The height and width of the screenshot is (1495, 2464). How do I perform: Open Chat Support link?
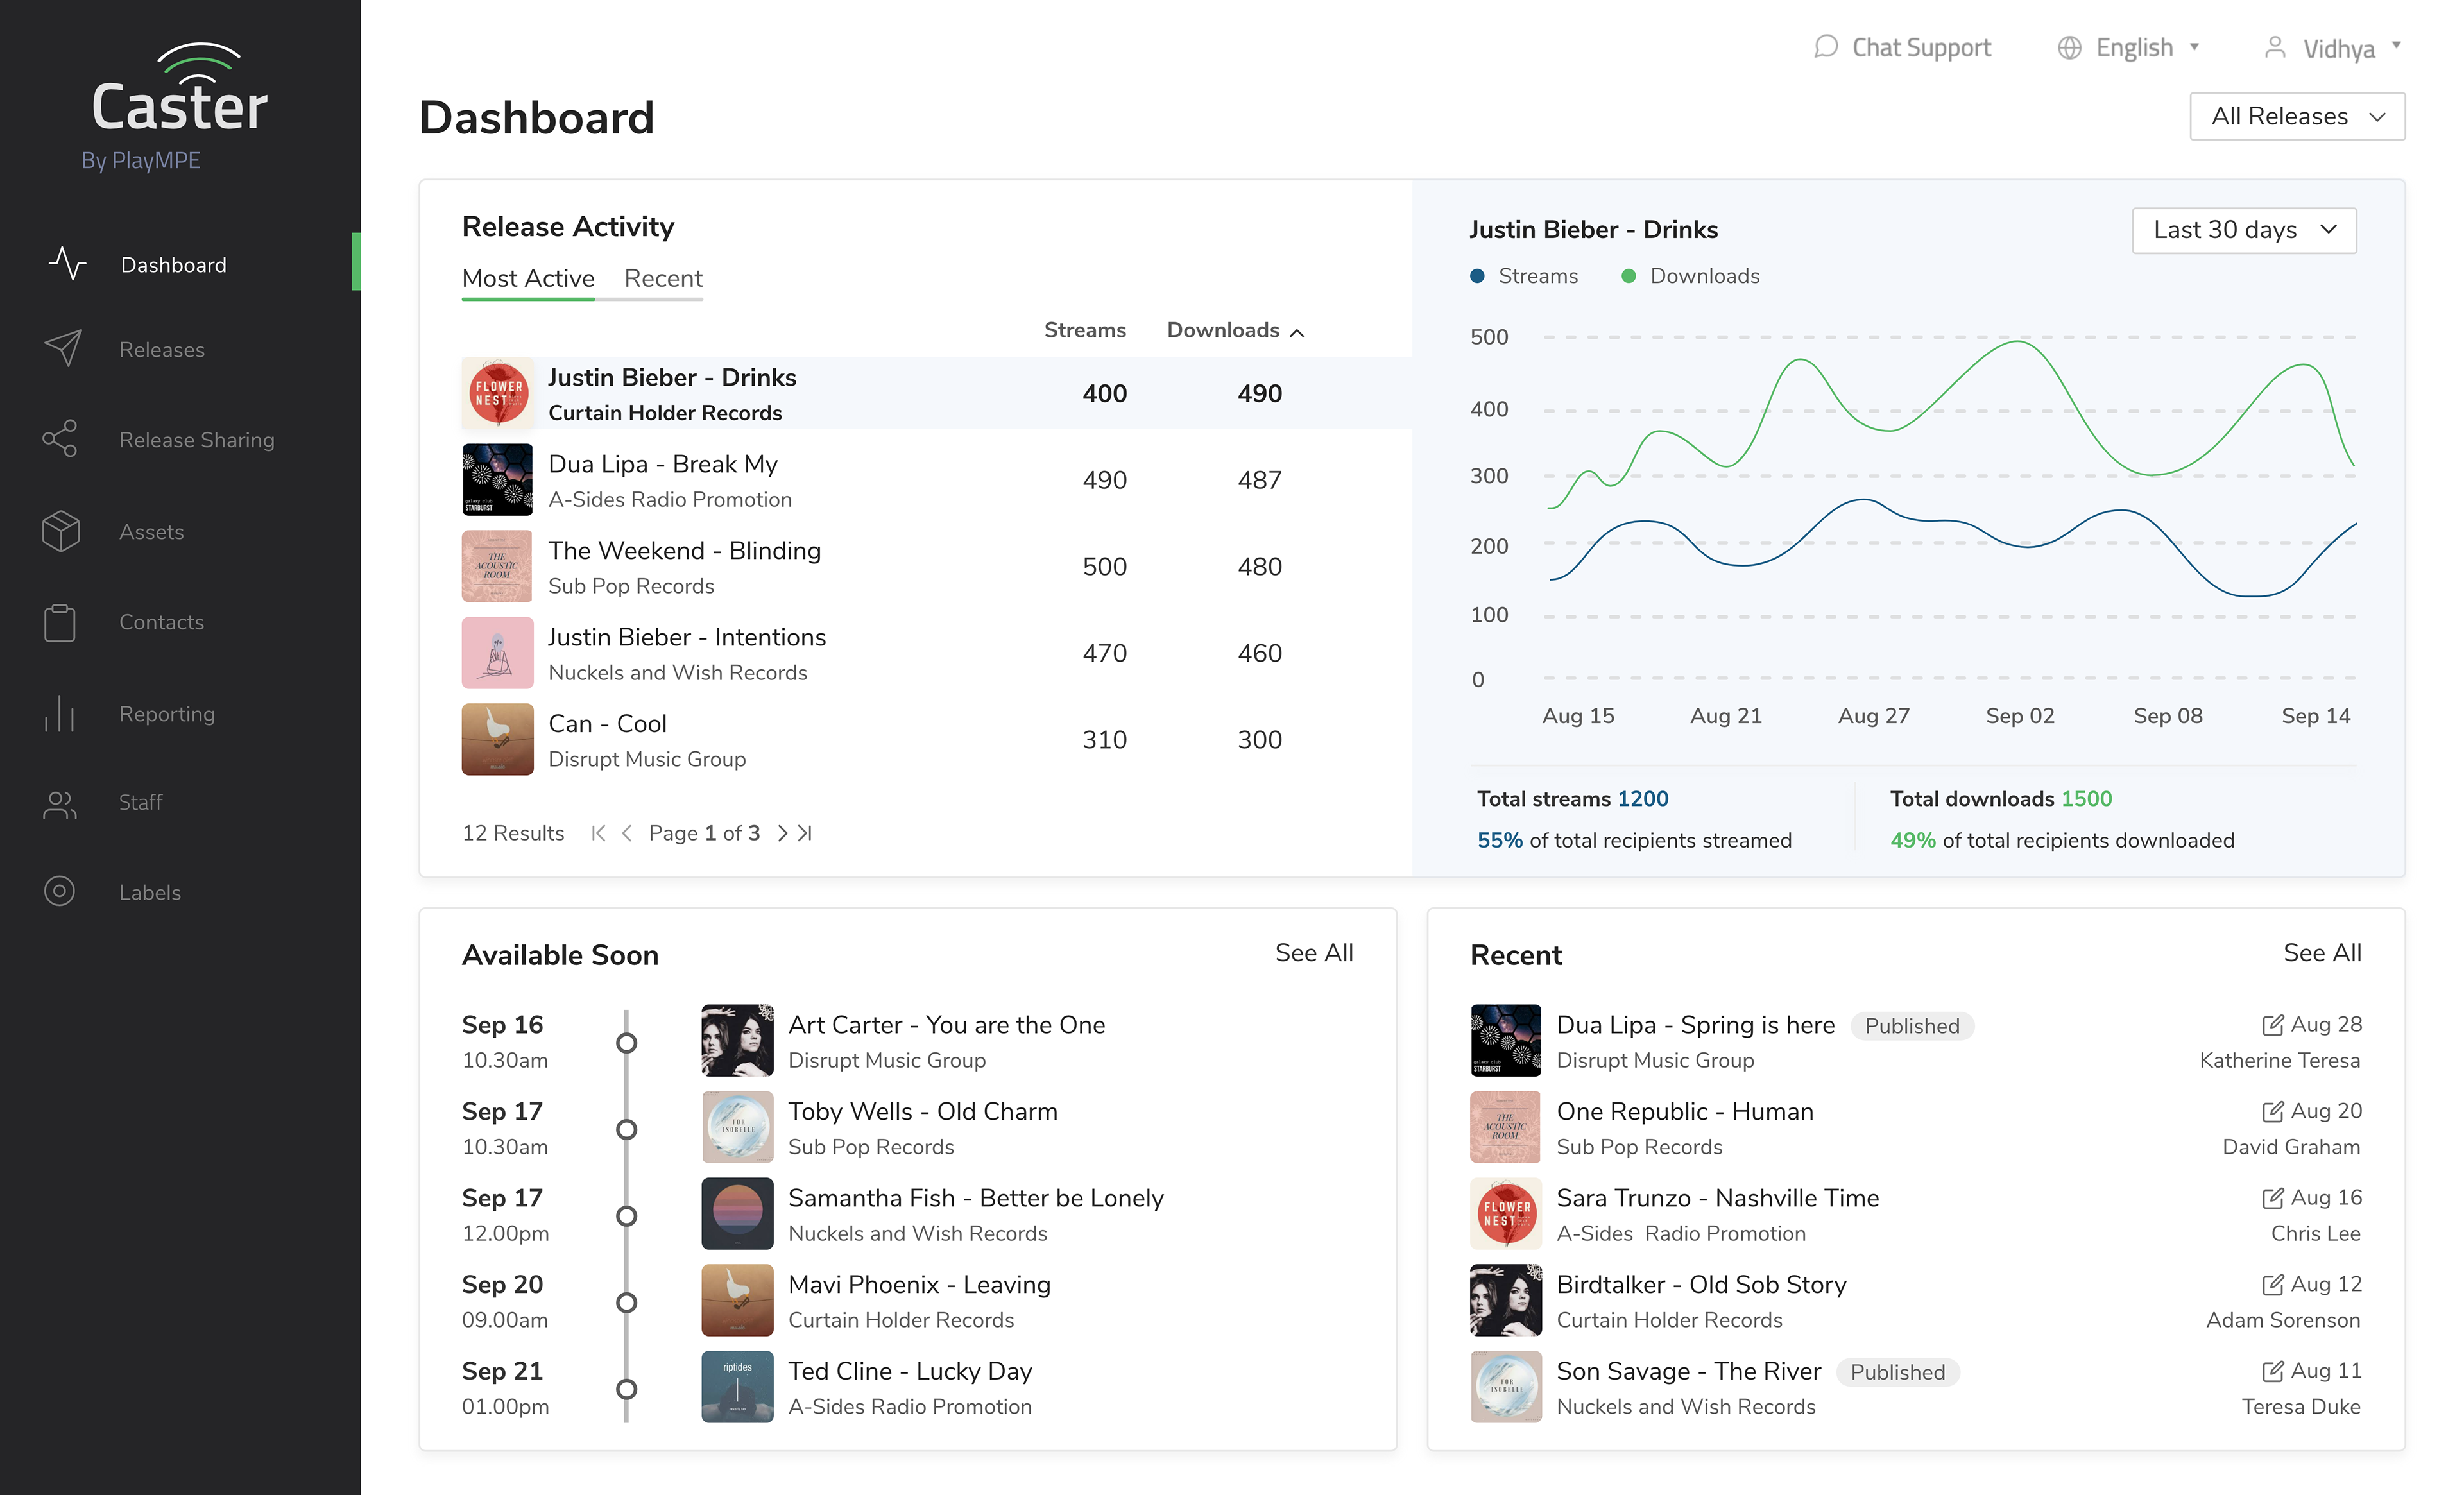coord(1921,47)
